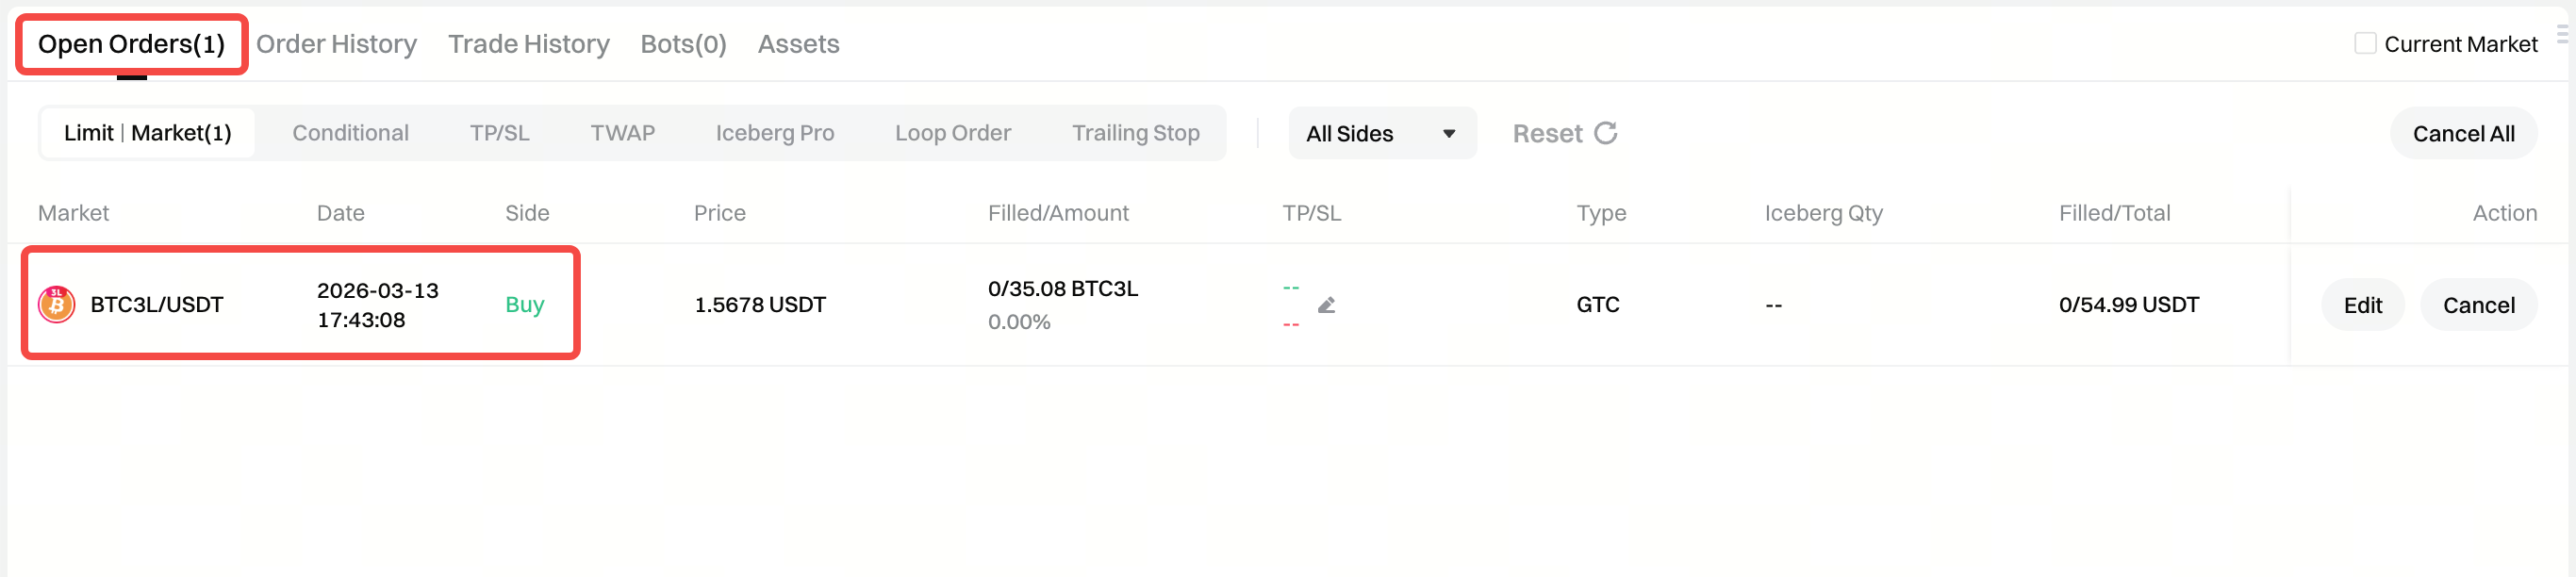The width and height of the screenshot is (2576, 577).
Task: Select the Iceberg Pro filter
Action: tap(775, 132)
